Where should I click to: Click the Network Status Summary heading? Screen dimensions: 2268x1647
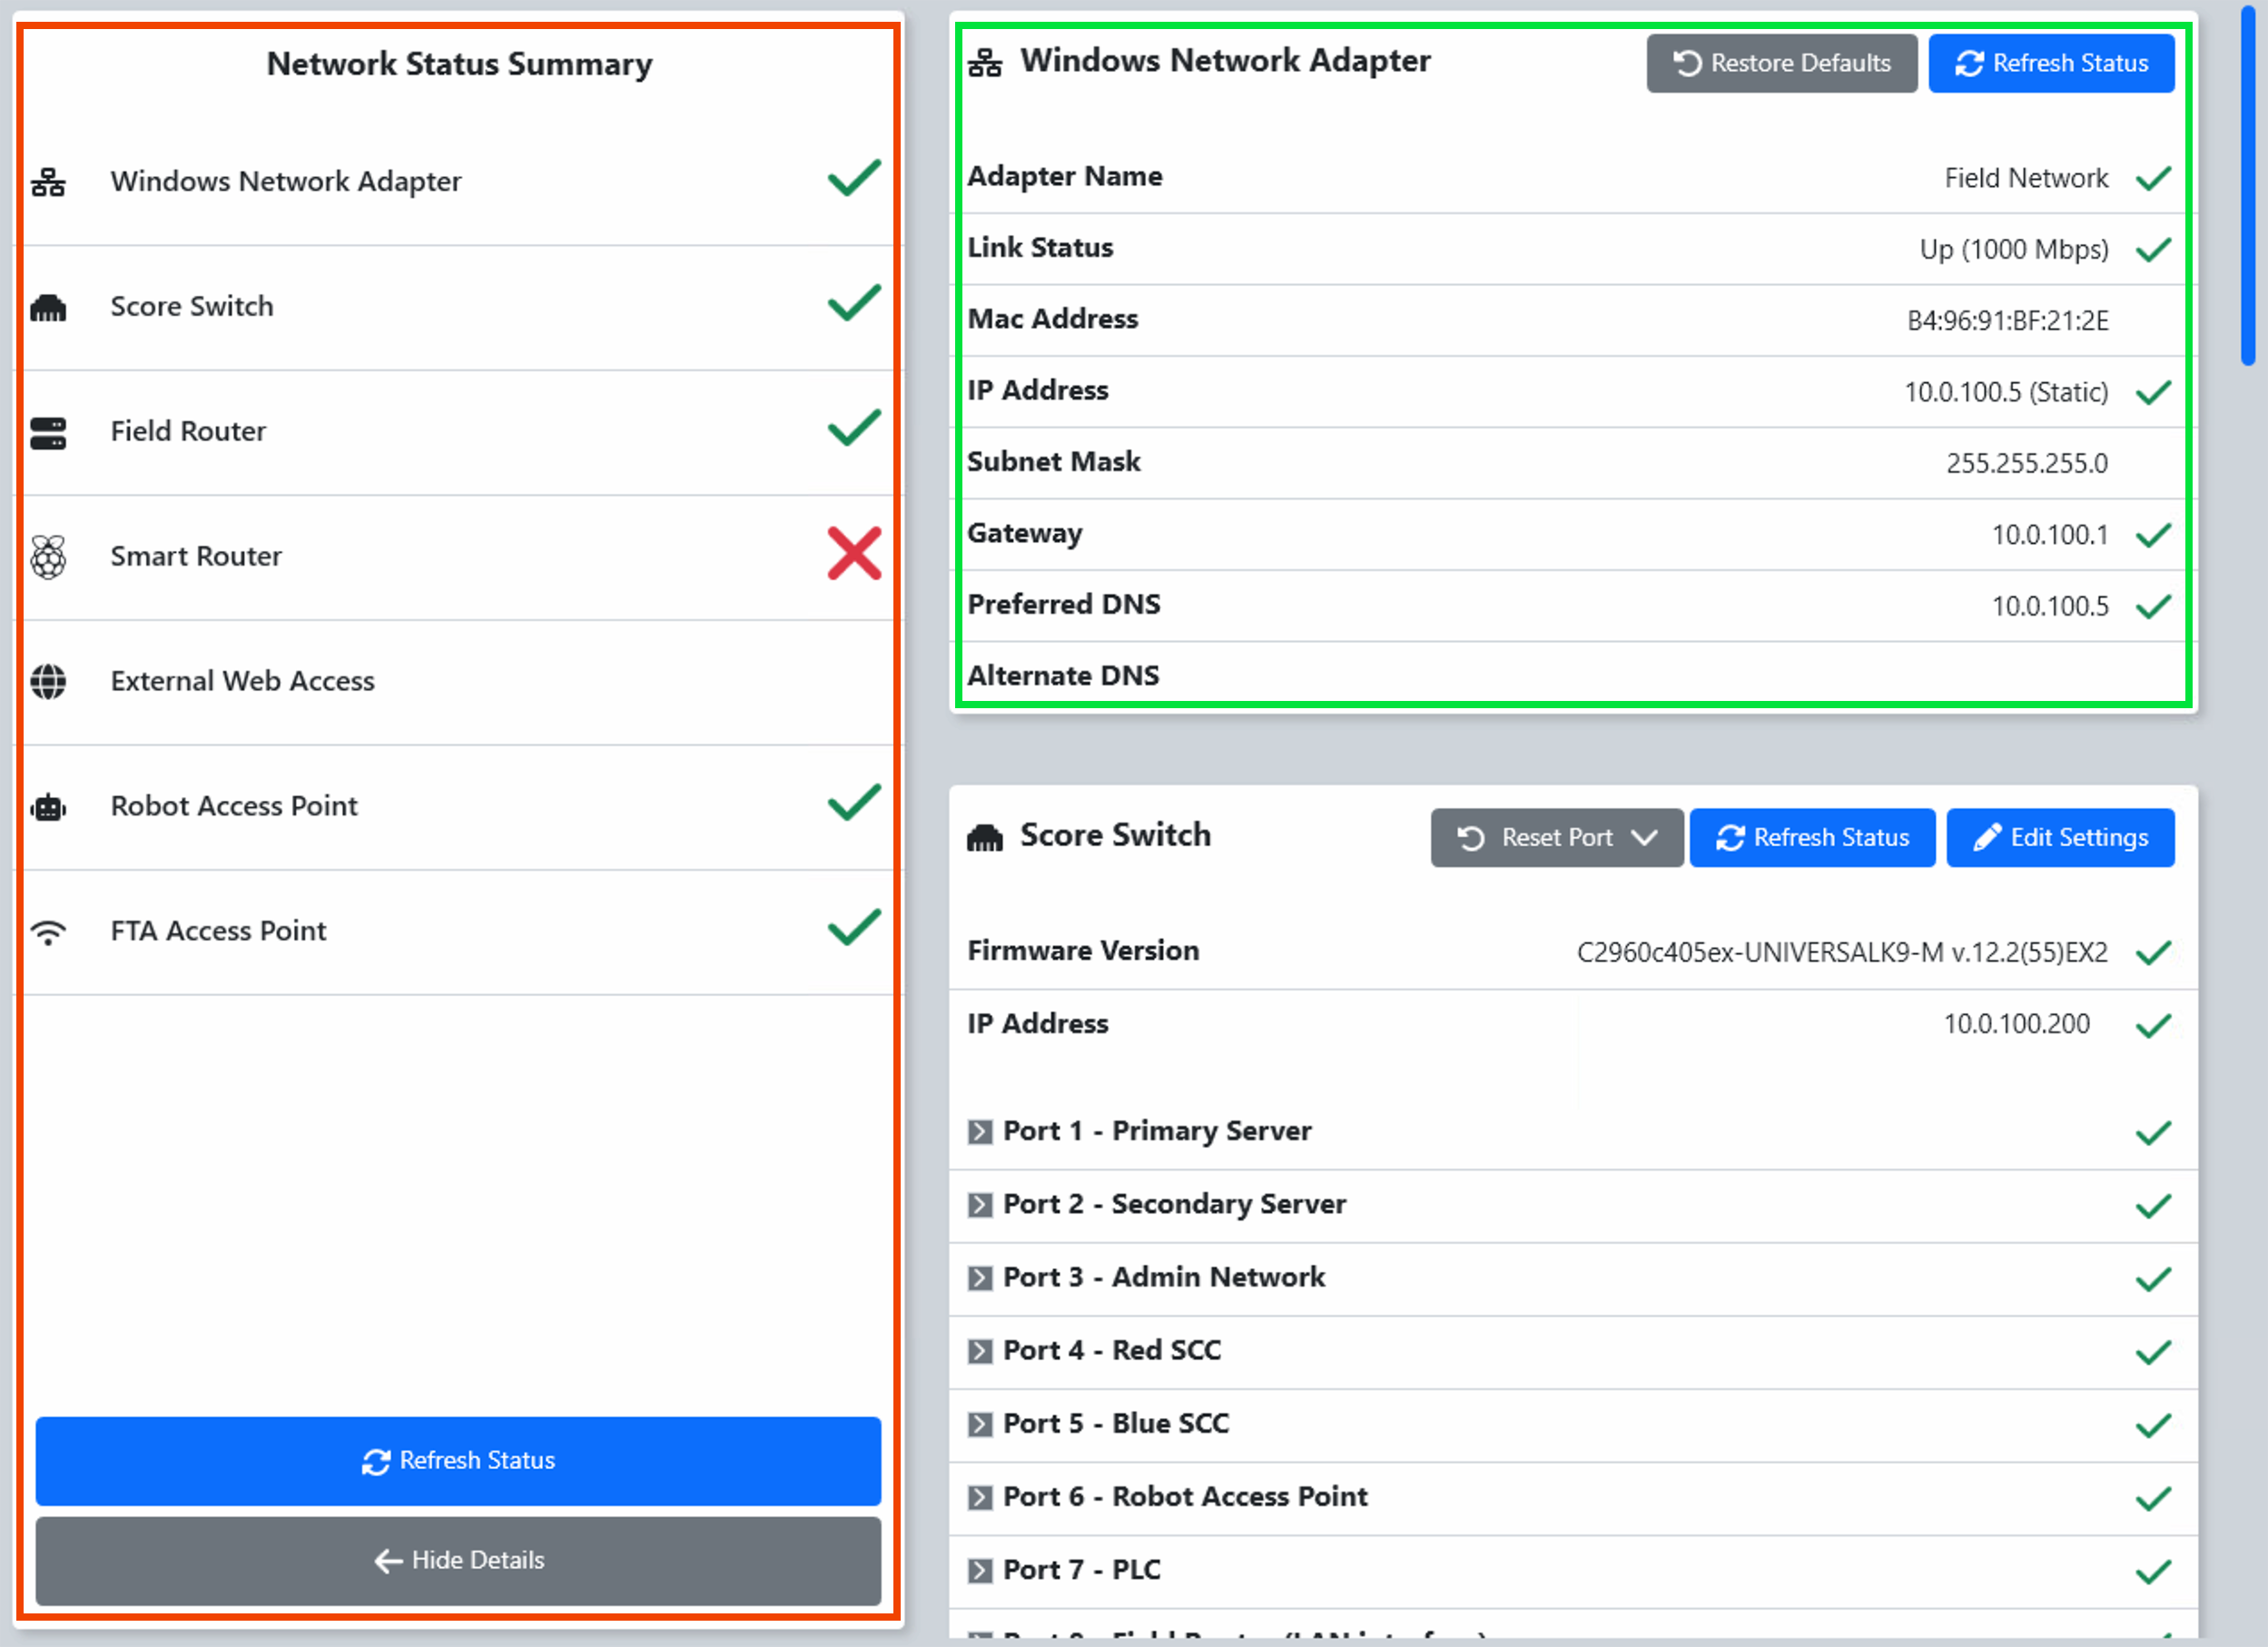[459, 65]
